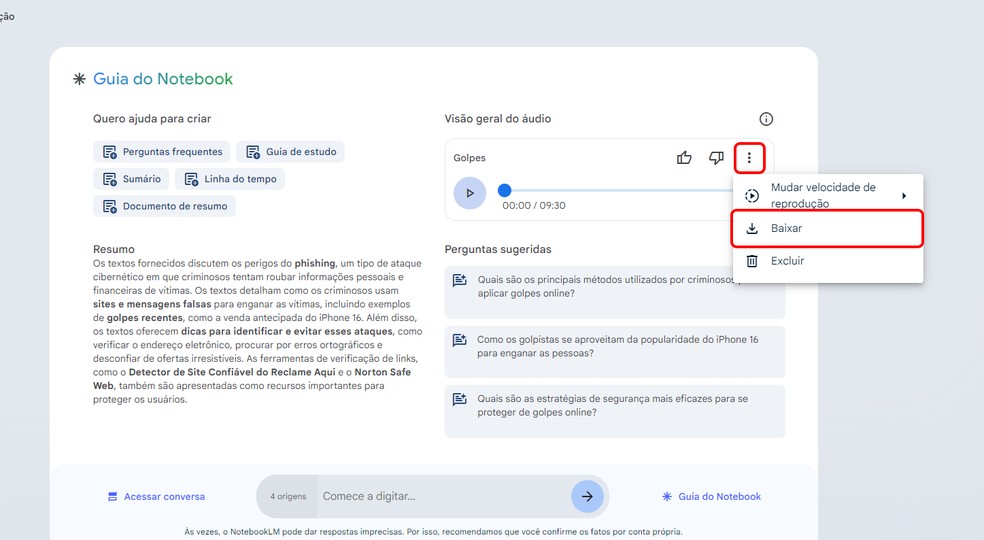Image resolution: width=984 pixels, height=540 pixels.
Task: Generate a Sumário
Action: 131,179
